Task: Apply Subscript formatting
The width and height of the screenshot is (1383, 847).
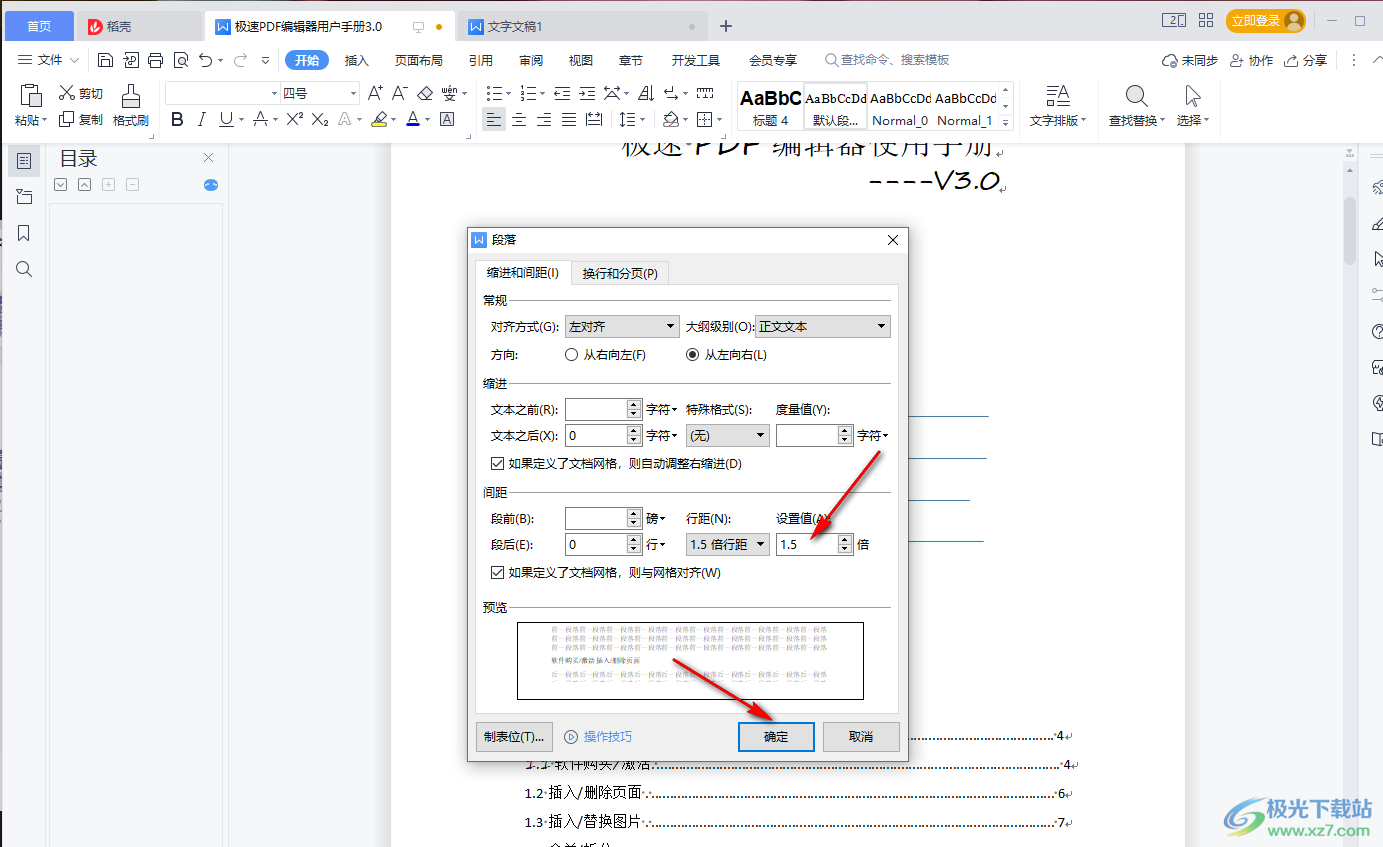Action: point(320,120)
